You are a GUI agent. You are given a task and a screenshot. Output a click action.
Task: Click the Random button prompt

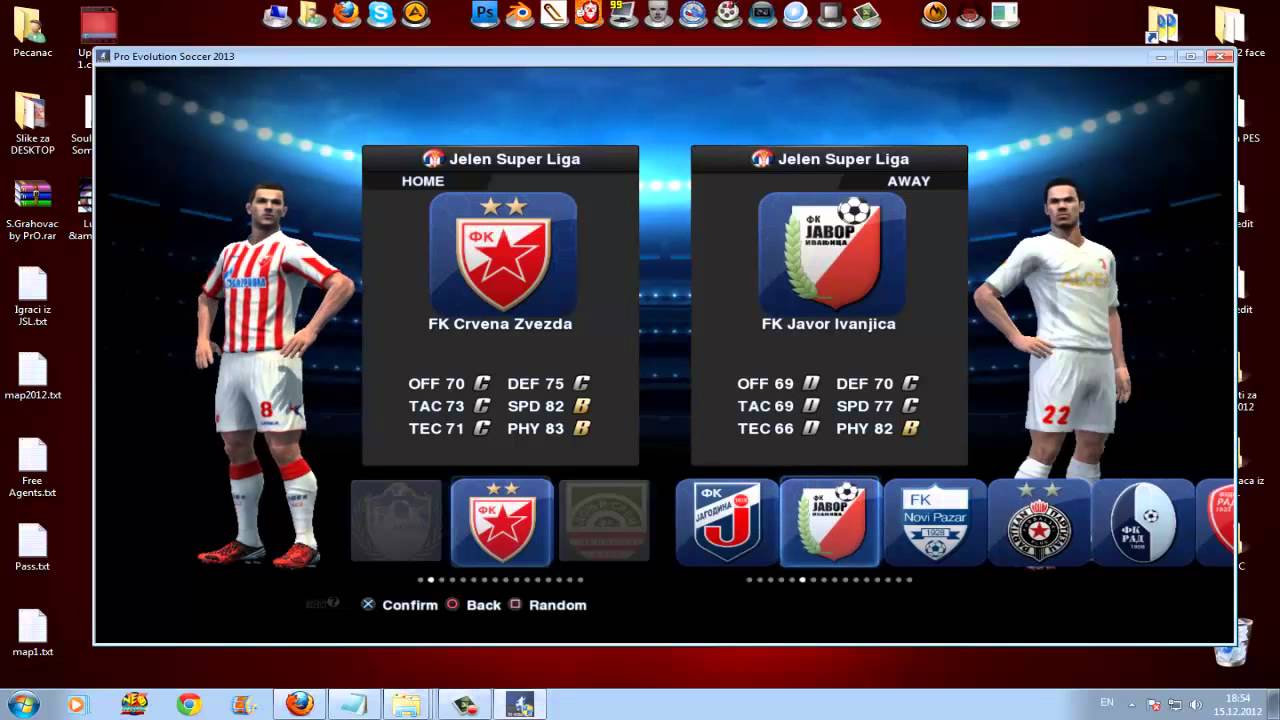coord(548,605)
